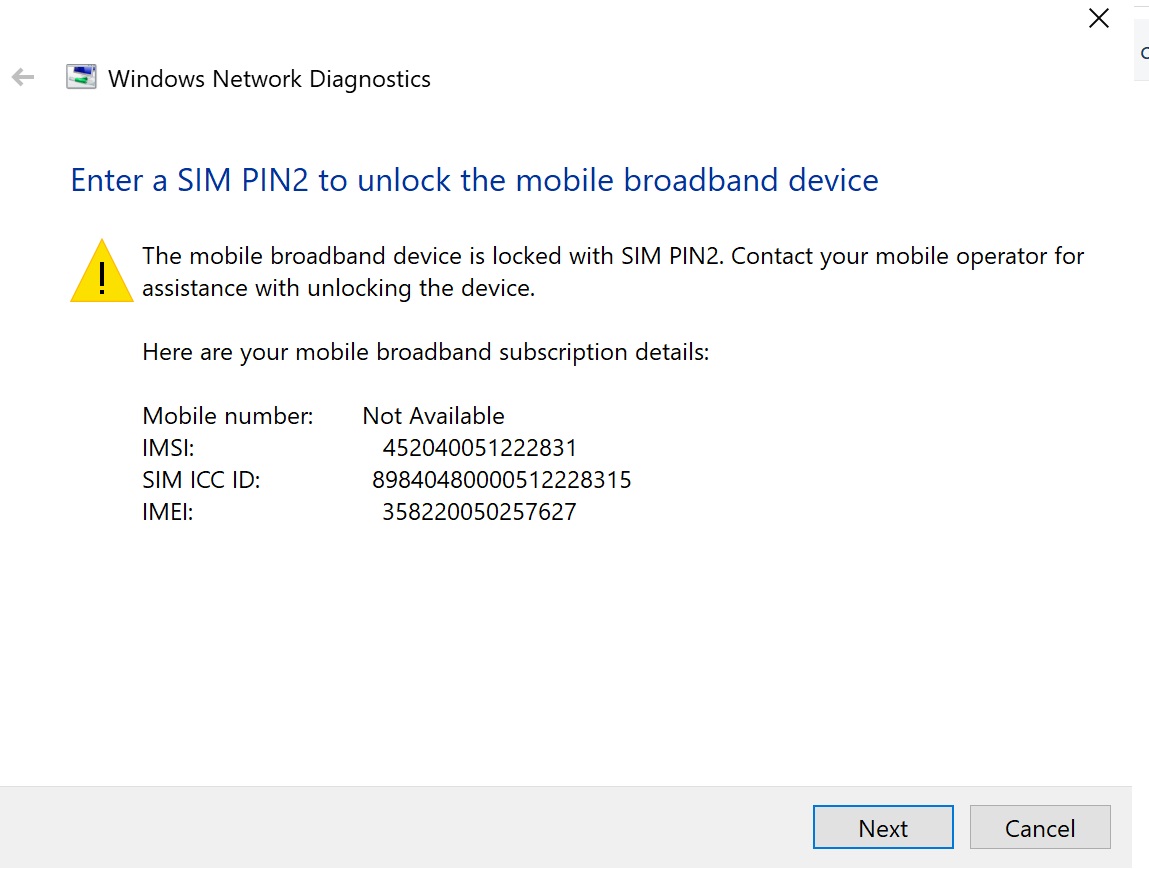Select the greyed back arrow at top left
Screen dimensions: 1149x869
22,76
